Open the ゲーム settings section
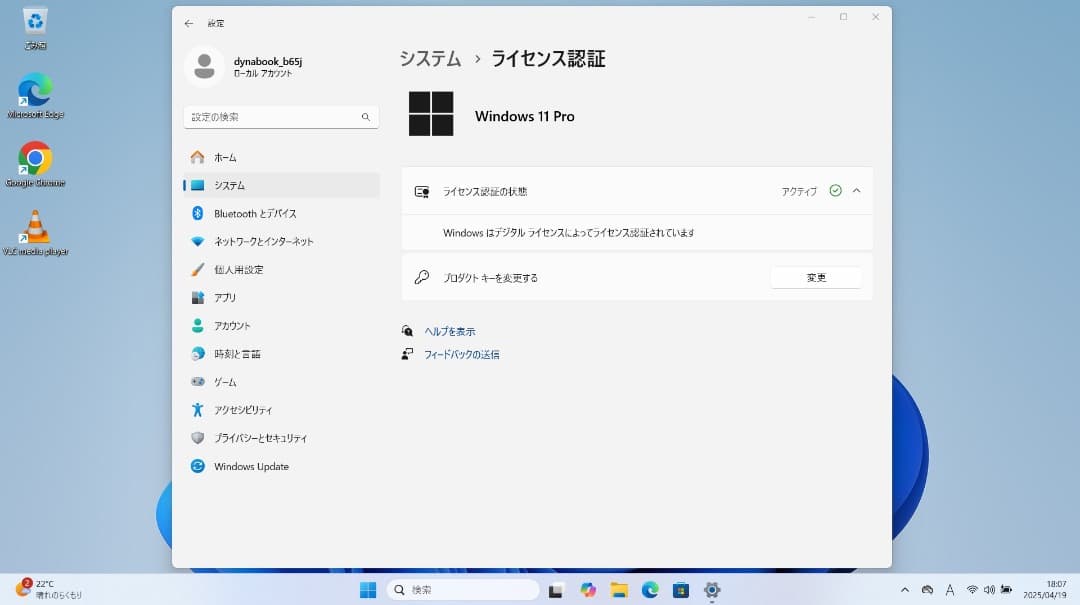 pos(226,381)
